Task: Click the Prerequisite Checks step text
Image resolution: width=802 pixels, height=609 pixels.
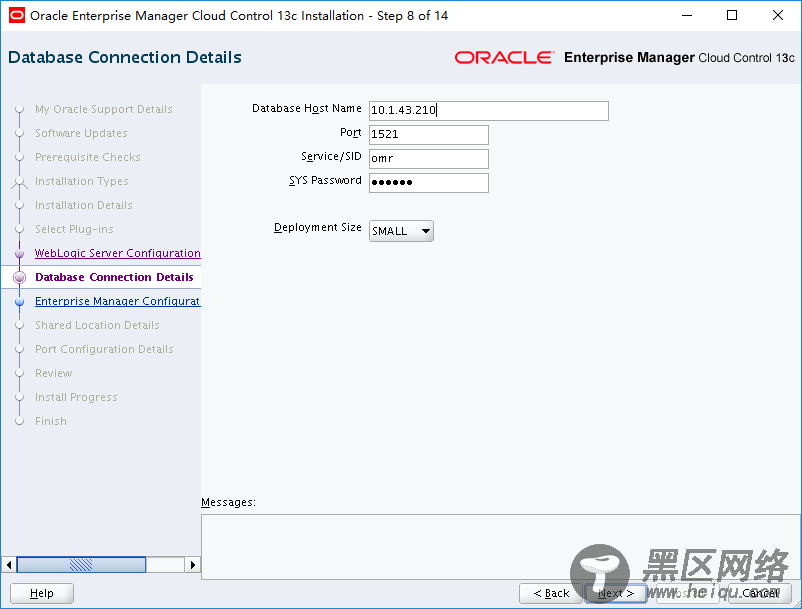Action: click(x=87, y=157)
